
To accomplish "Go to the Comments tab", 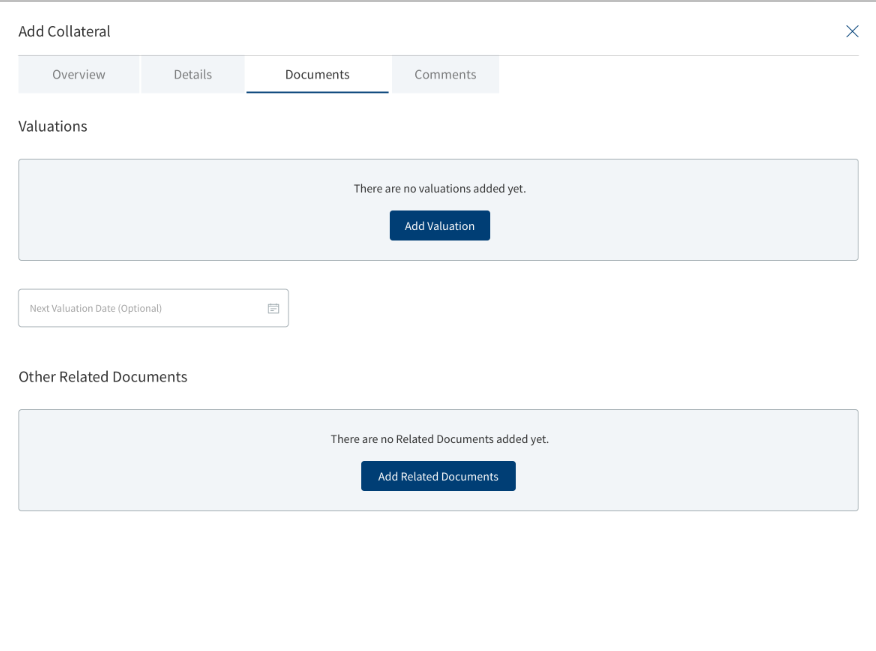I will click(445, 74).
